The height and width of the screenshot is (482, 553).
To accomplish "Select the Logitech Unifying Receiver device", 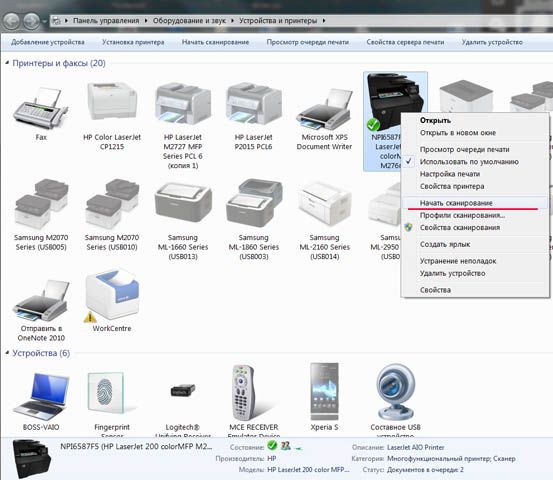I will coord(183,391).
